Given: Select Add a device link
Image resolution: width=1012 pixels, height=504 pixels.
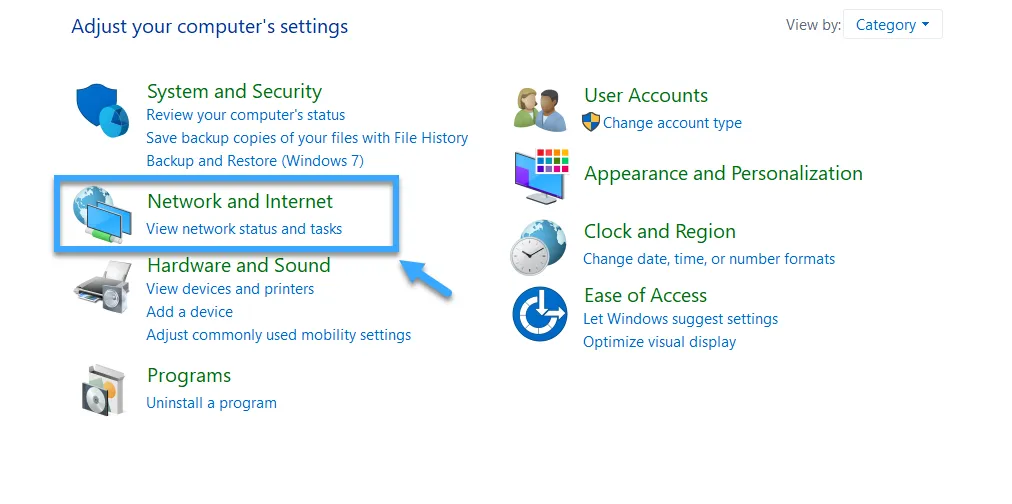Looking at the screenshot, I should pyautogui.click(x=189, y=312).
